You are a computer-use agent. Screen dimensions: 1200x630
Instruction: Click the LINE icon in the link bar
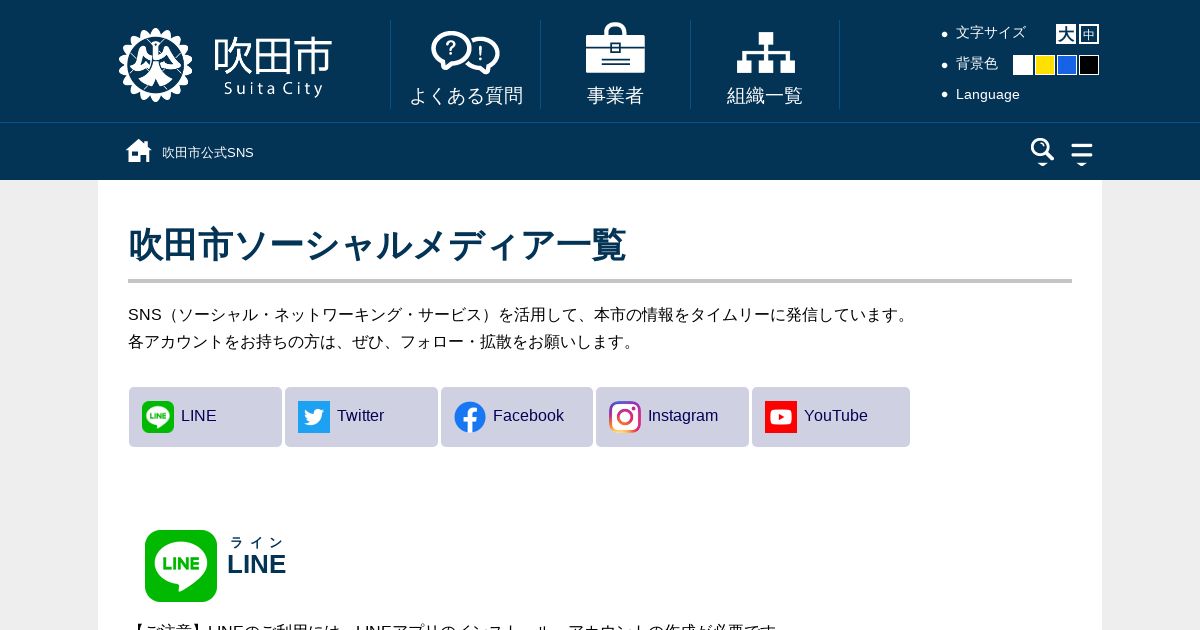(158, 417)
